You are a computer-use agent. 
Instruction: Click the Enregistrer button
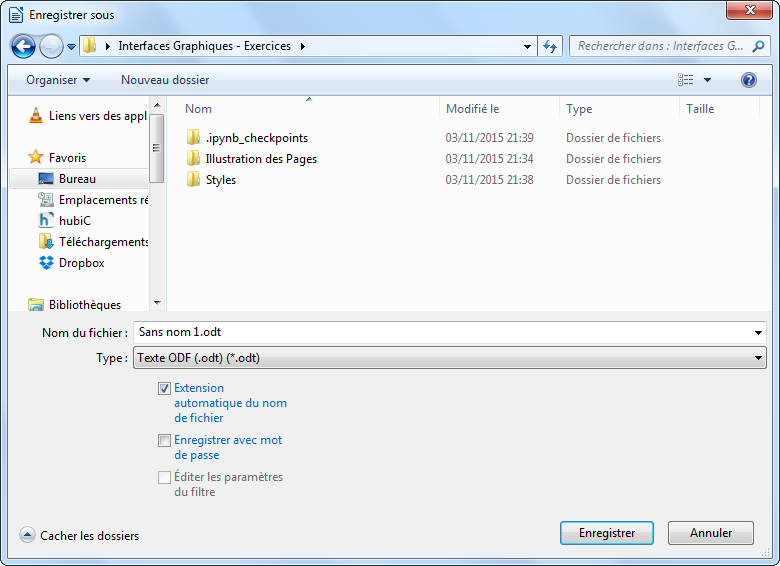606,533
